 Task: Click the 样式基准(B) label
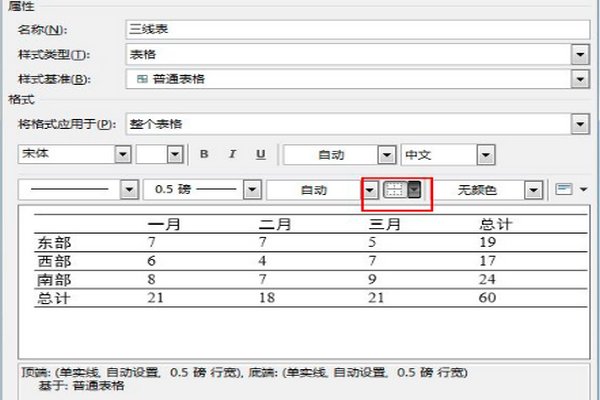point(54,79)
